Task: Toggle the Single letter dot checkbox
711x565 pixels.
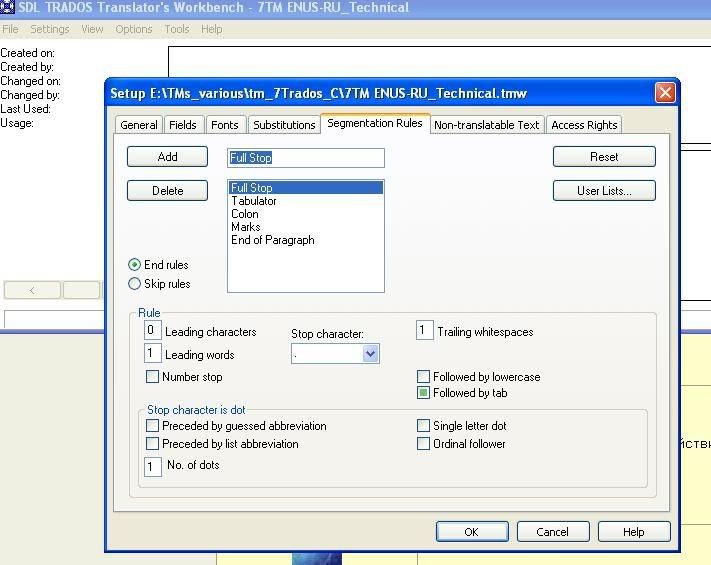Action: 423,426
